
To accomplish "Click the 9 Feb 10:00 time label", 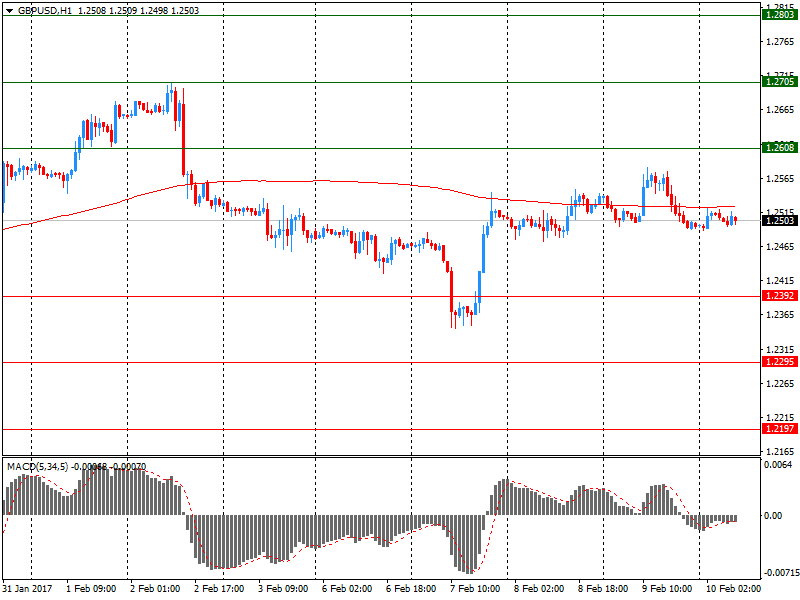I will click(x=667, y=589).
